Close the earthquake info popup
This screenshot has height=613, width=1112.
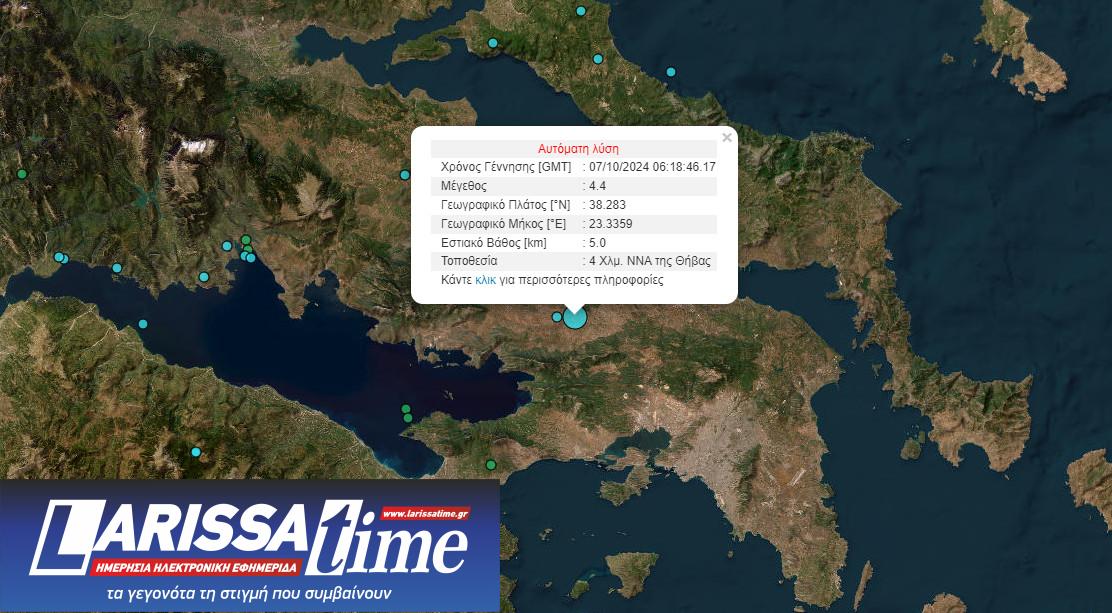pos(727,138)
